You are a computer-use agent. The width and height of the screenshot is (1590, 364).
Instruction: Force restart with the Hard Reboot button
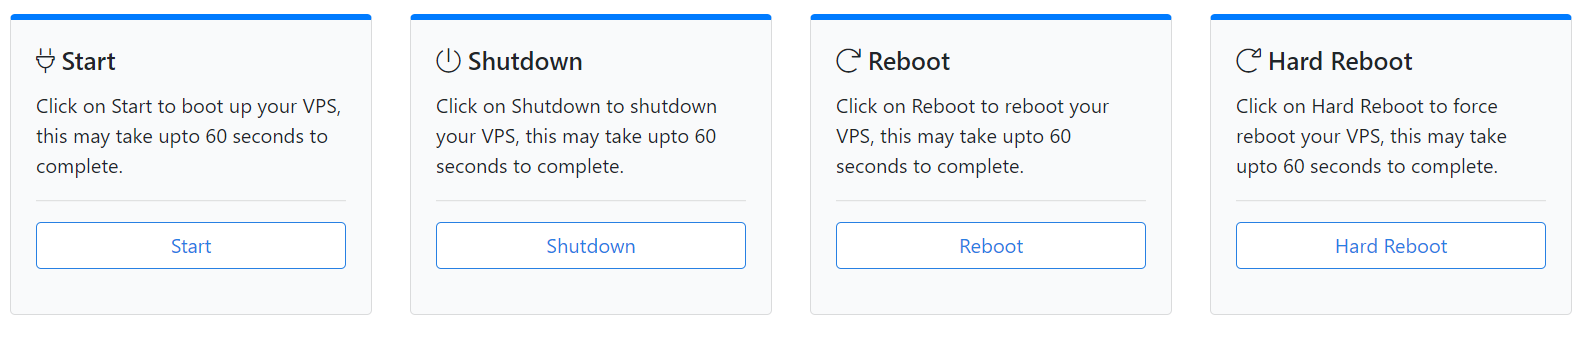pos(1391,246)
